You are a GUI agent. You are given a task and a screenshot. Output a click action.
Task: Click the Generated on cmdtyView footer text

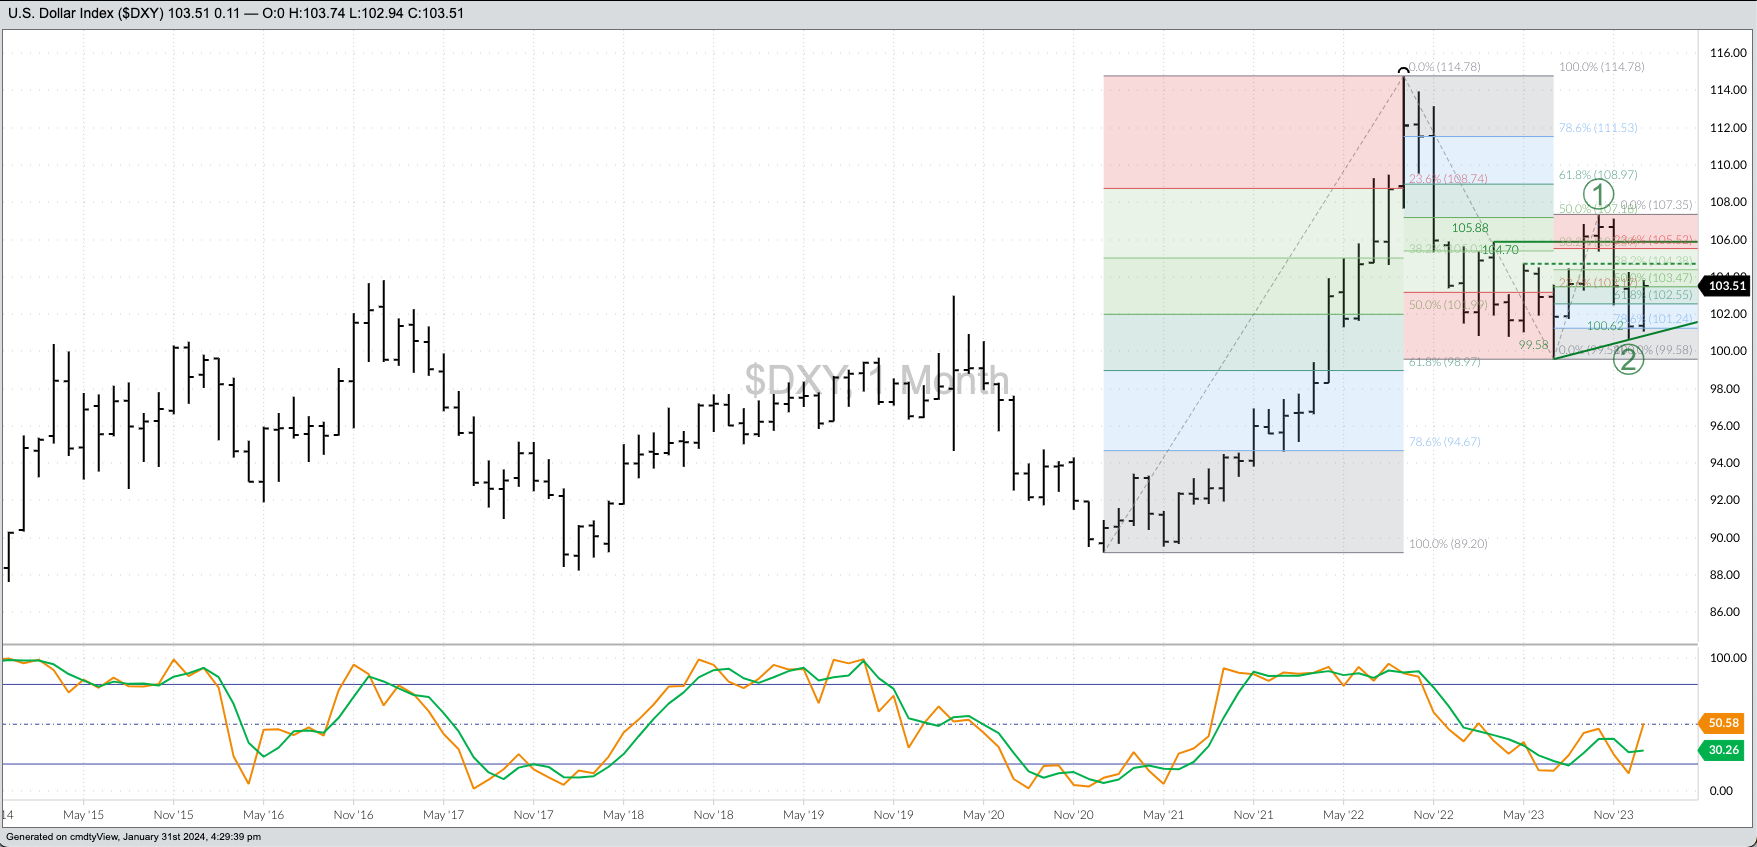tap(133, 837)
